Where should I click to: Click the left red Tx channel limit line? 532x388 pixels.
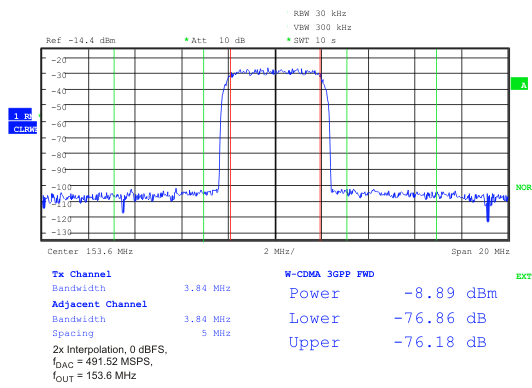[230, 145]
